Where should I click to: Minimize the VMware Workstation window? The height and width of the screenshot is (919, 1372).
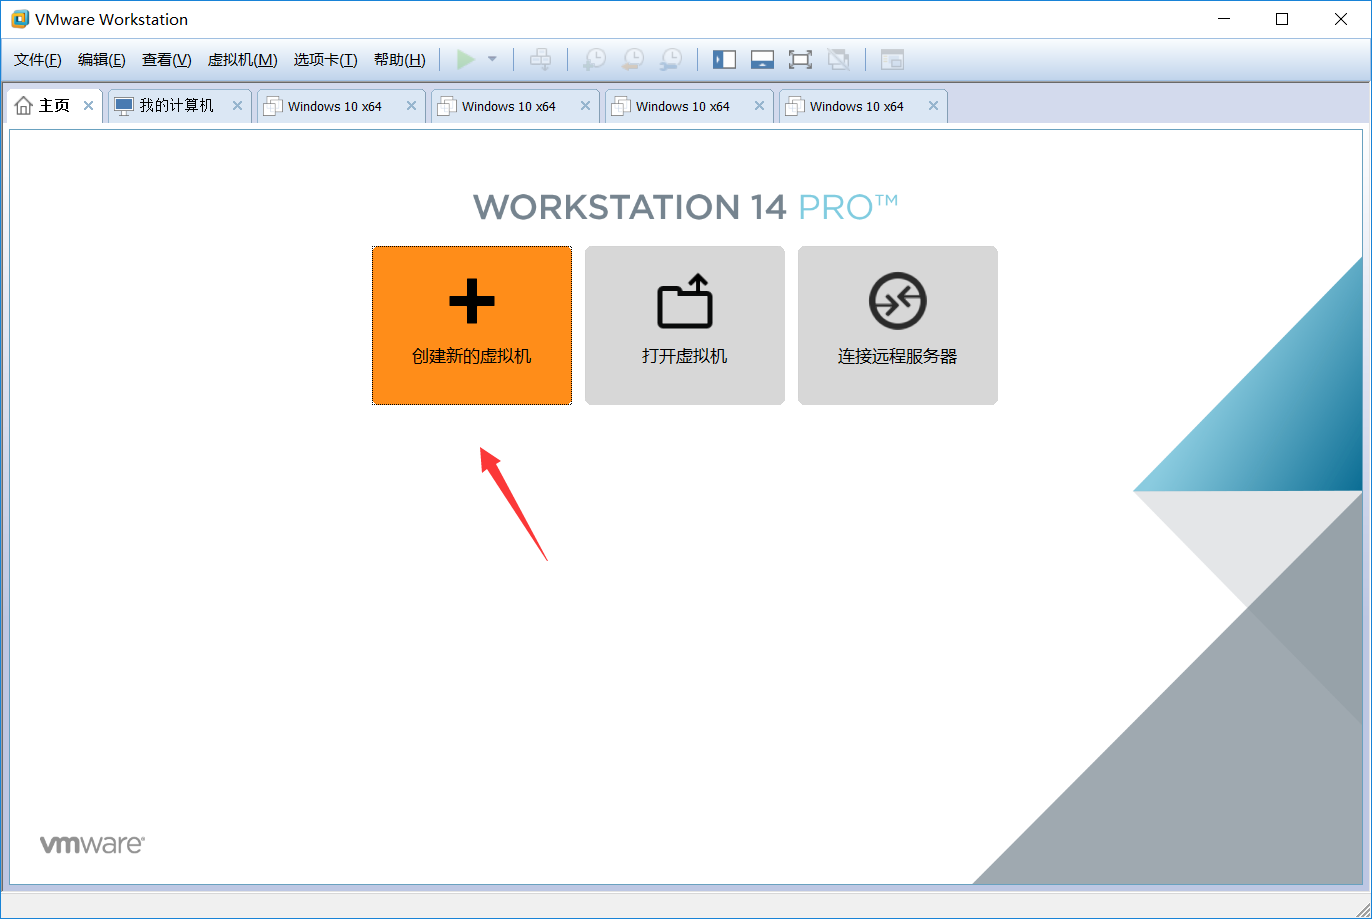coord(1223,19)
